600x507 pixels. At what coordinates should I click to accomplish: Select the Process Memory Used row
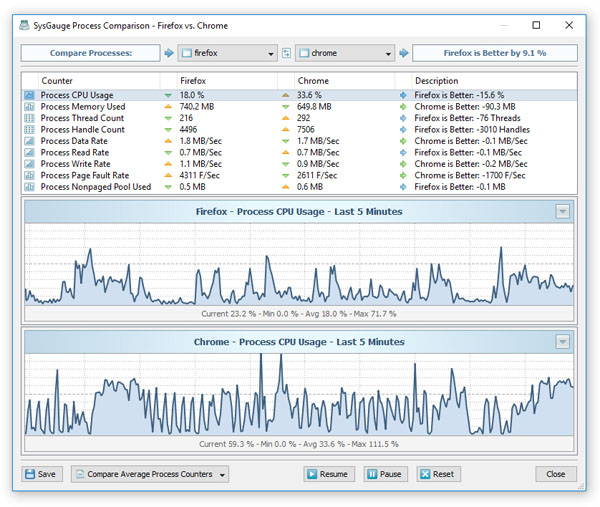point(299,106)
